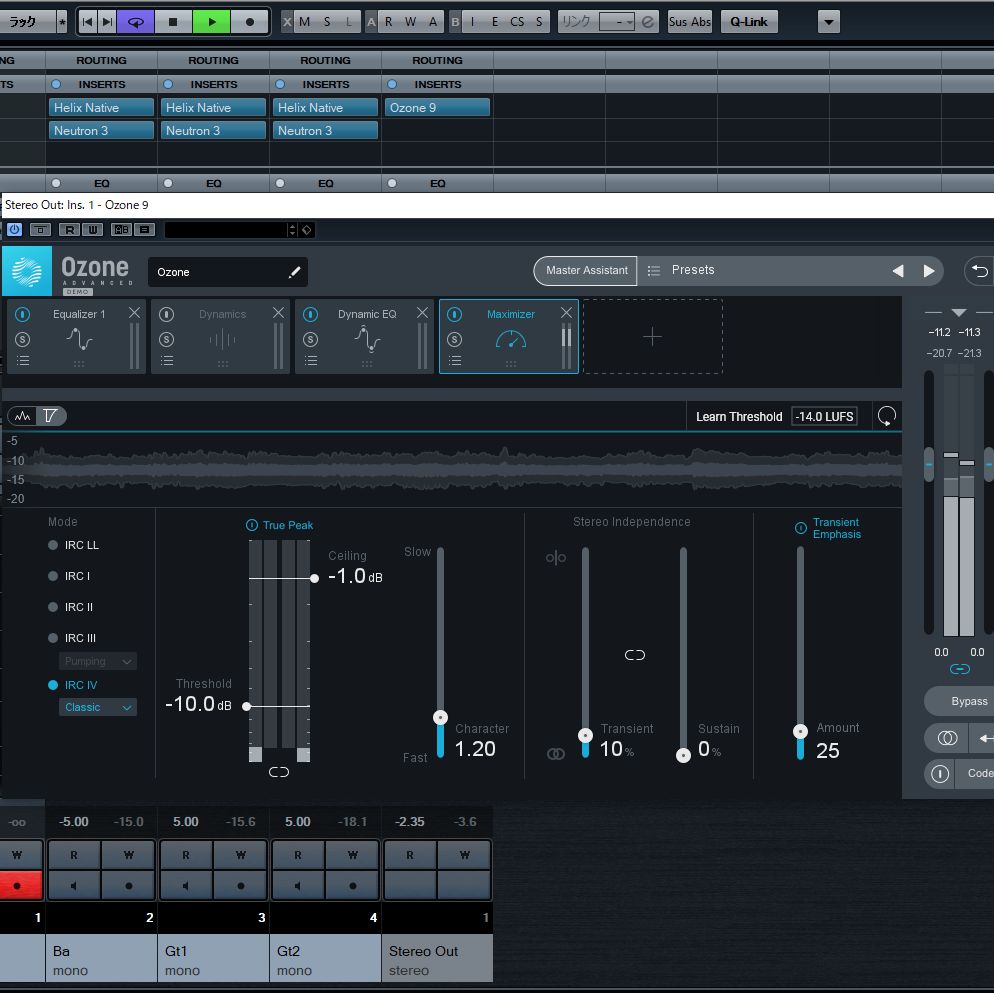Go to next marker in transport

pos(107,22)
